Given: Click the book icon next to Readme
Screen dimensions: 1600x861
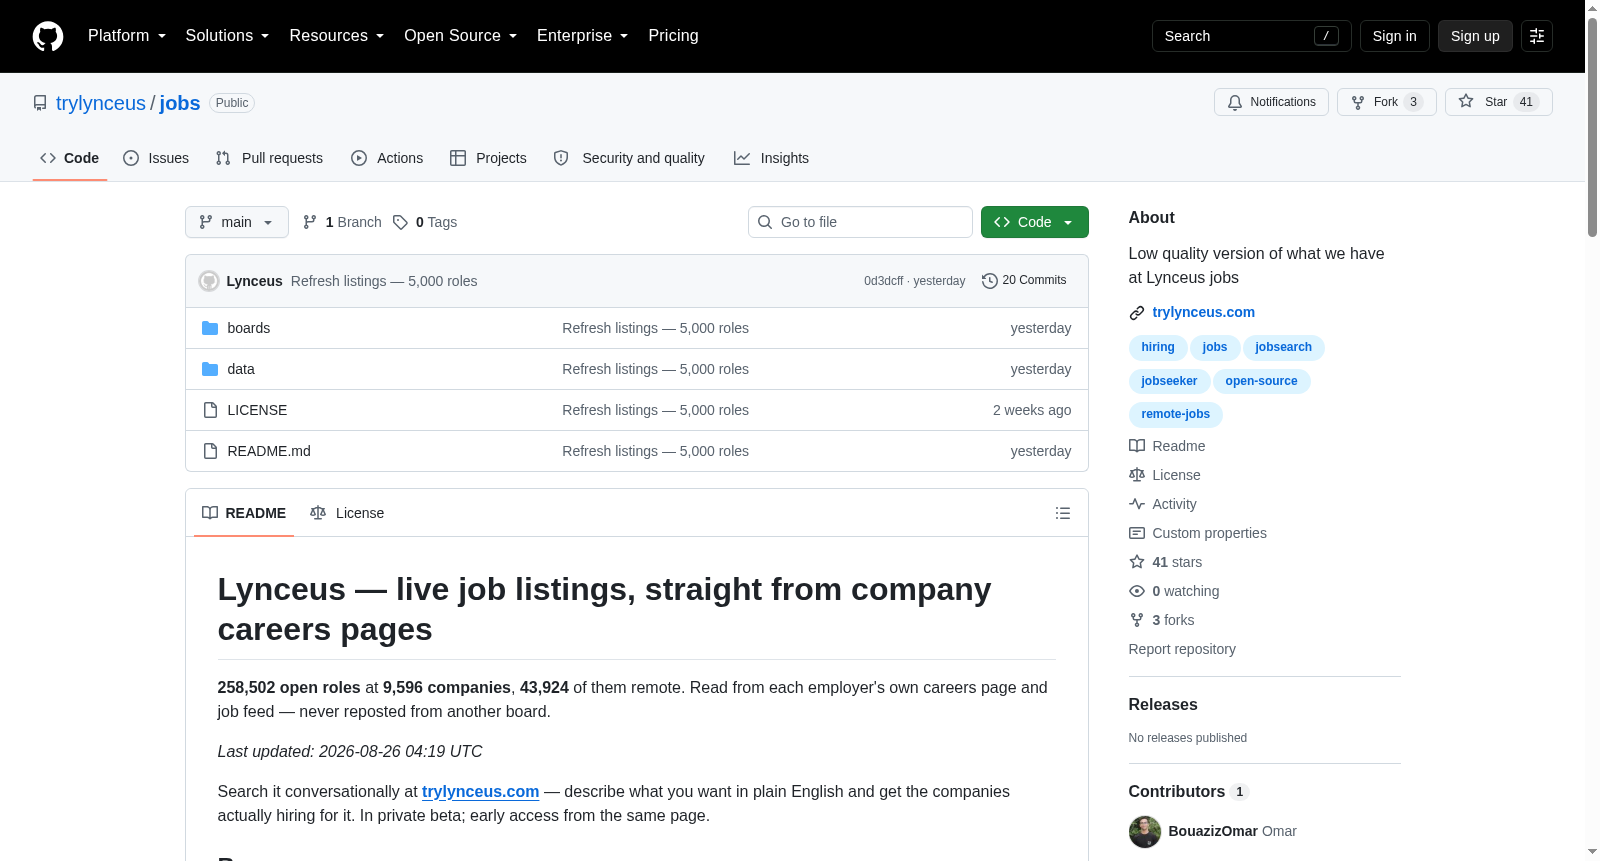Looking at the screenshot, I should [x=1137, y=446].
